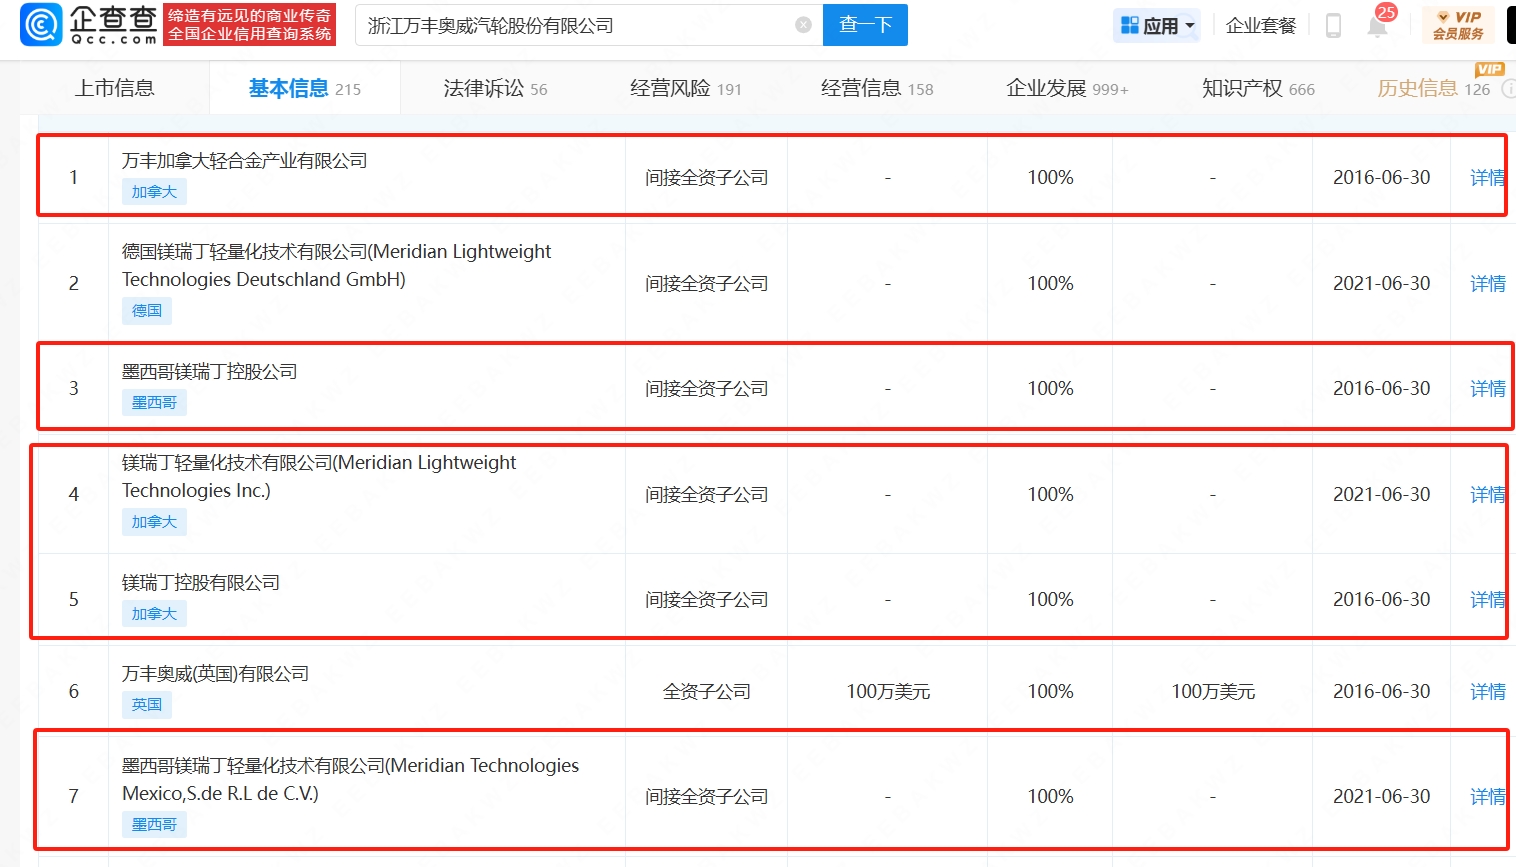Select 2016-06-30 date in row 1
Screen dimensions: 1516x867
tap(1382, 178)
